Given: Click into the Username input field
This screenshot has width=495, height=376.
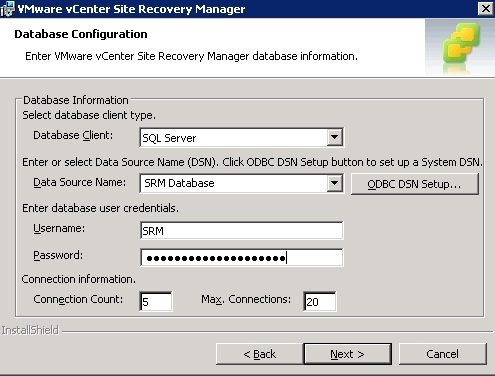Looking at the screenshot, I should click(x=242, y=230).
